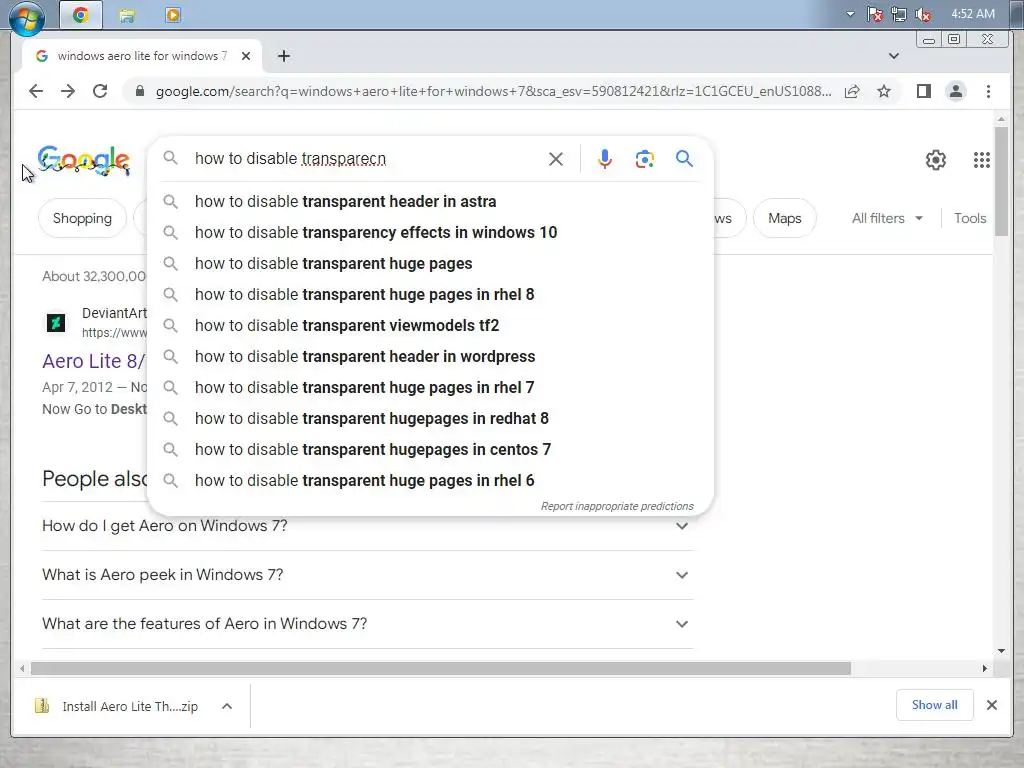The height and width of the screenshot is (768, 1024).
Task: Click the vertical scrollbar down arrow
Action: tap(1000, 650)
